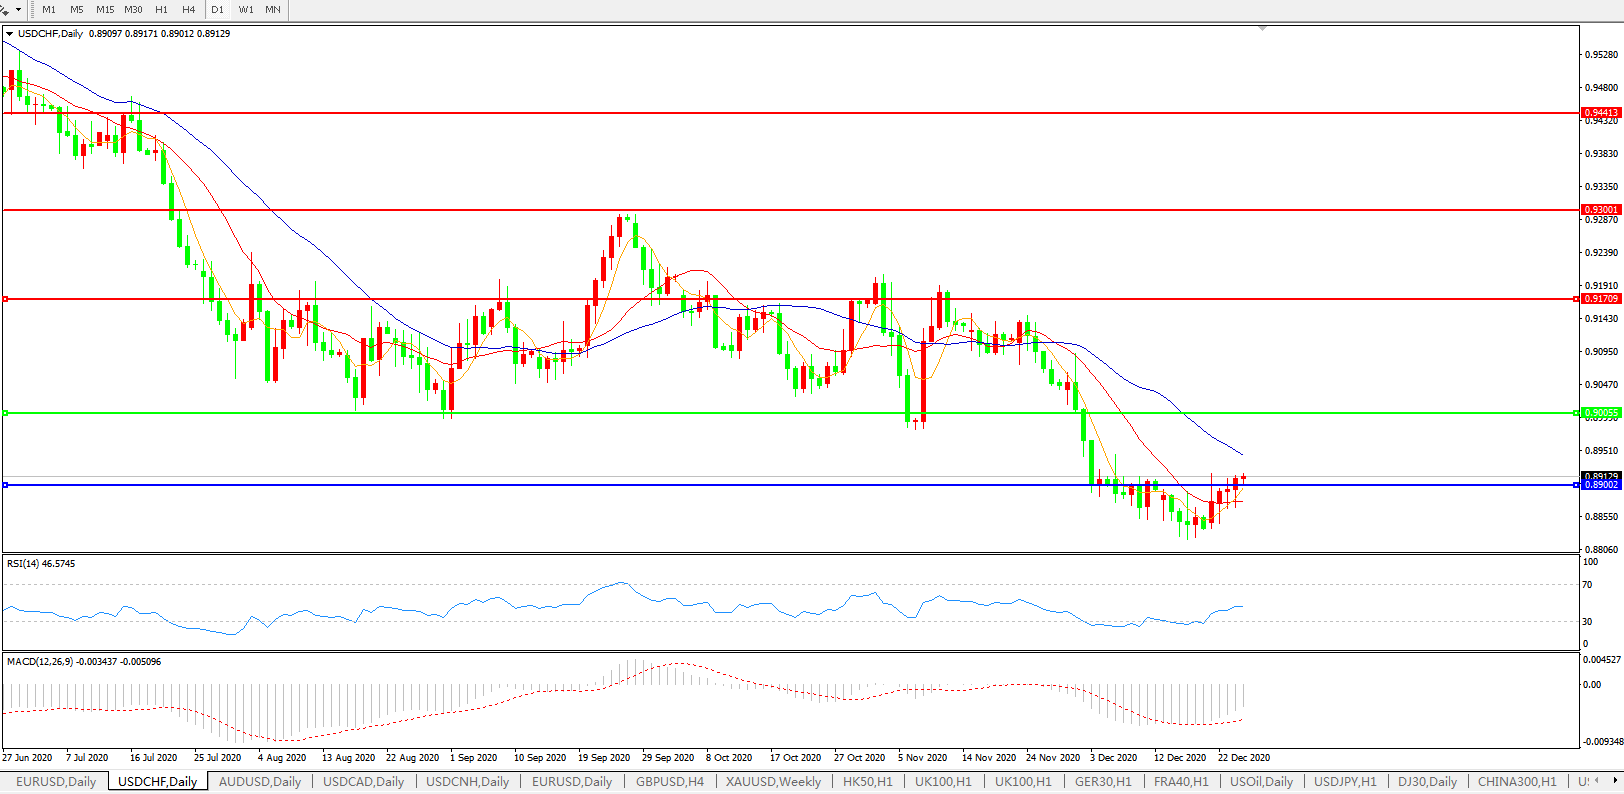
Task: Click the red 0.94413 price level label
Action: click(1601, 113)
